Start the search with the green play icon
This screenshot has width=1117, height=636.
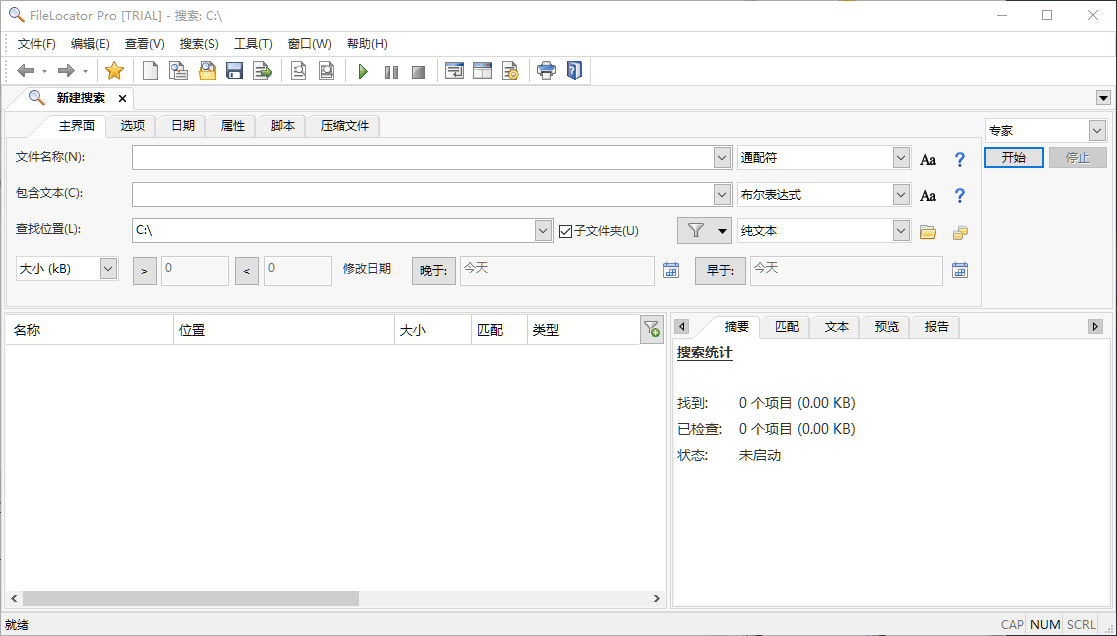[x=363, y=70]
